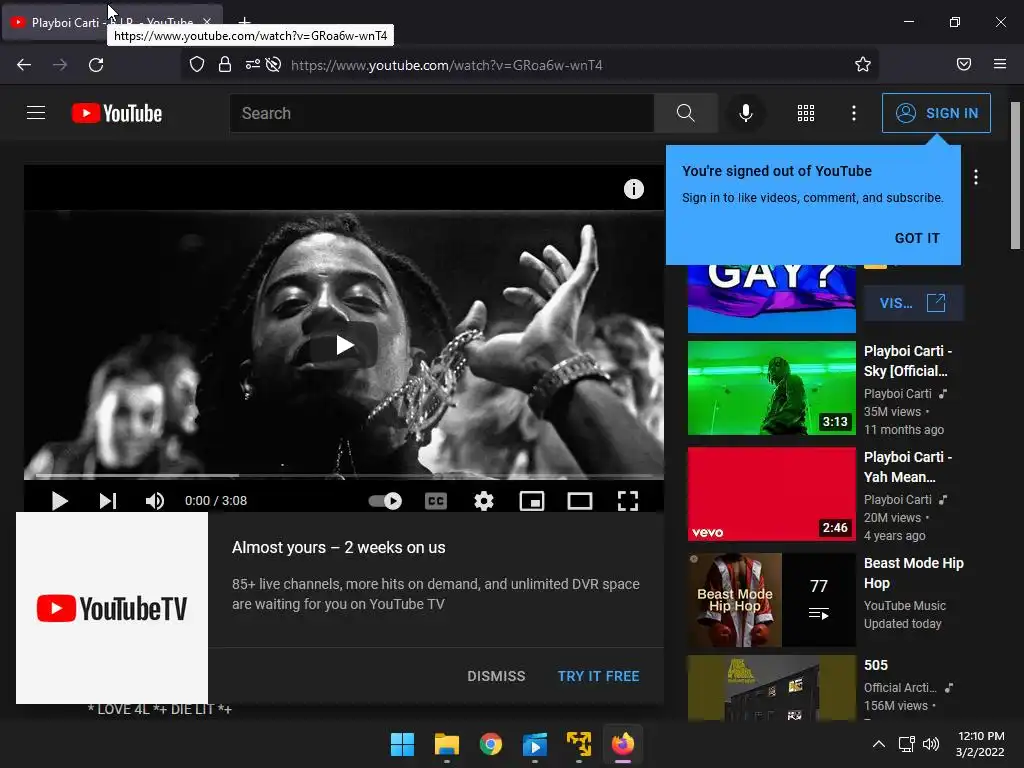
Task: Click the page vertical scrollbar
Action: 1015,176
